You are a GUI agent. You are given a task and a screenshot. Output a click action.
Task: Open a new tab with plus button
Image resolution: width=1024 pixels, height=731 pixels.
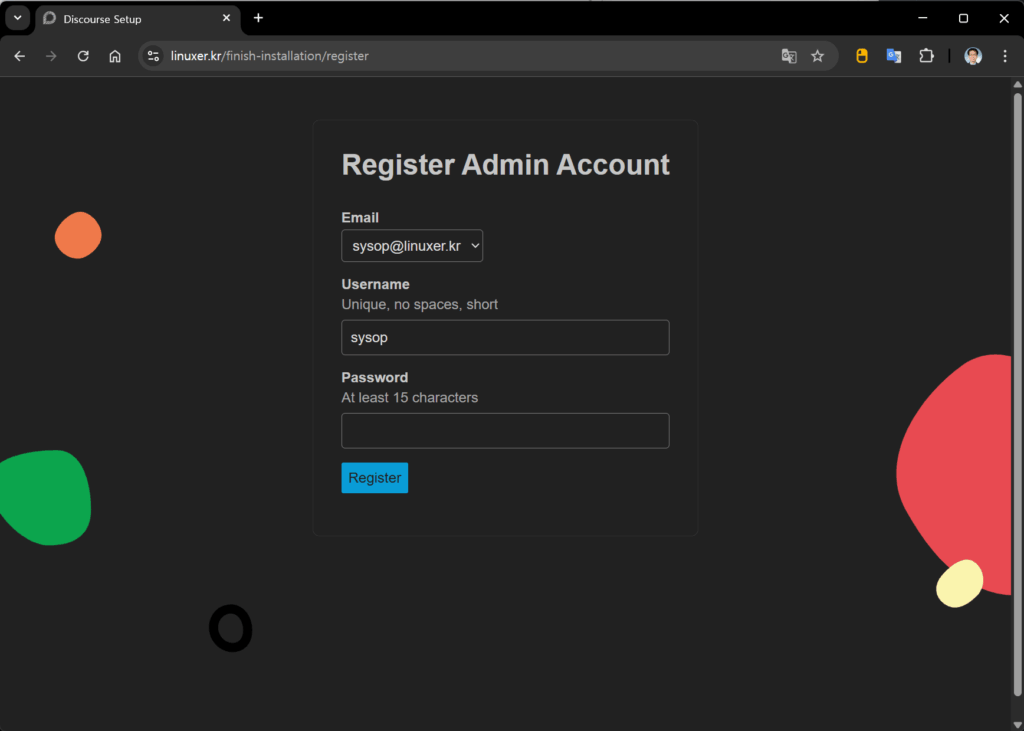coord(258,18)
